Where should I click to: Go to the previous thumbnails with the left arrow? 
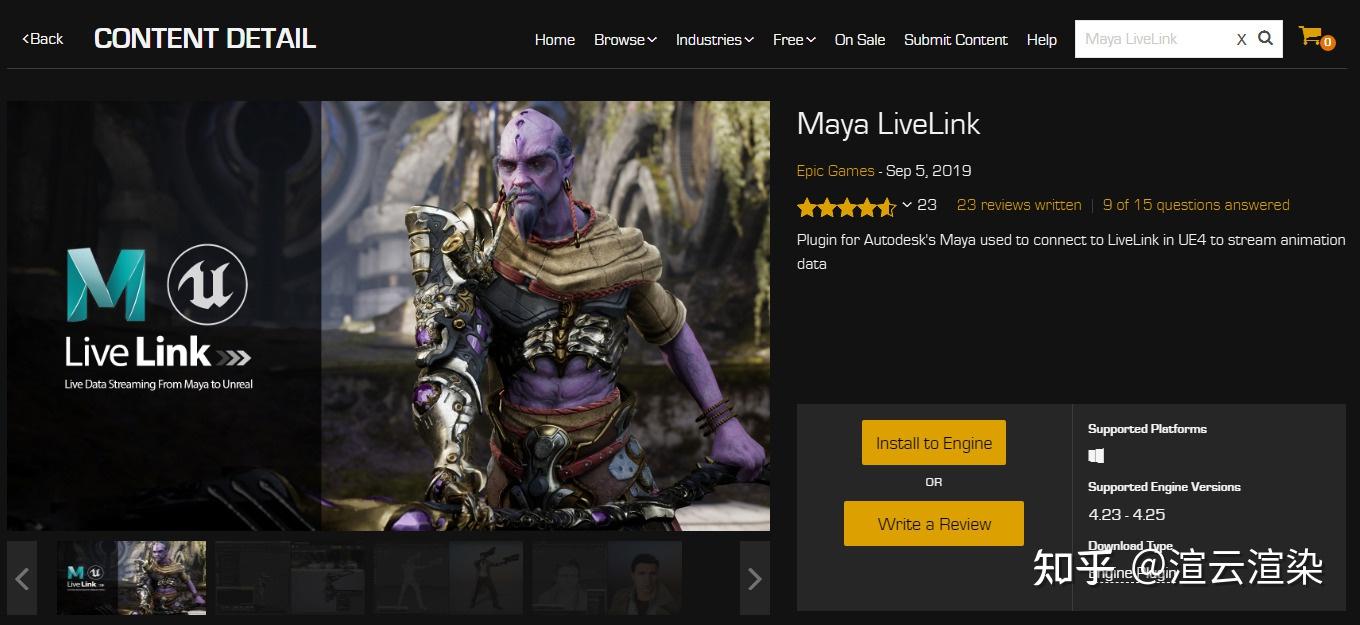(22, 578)
